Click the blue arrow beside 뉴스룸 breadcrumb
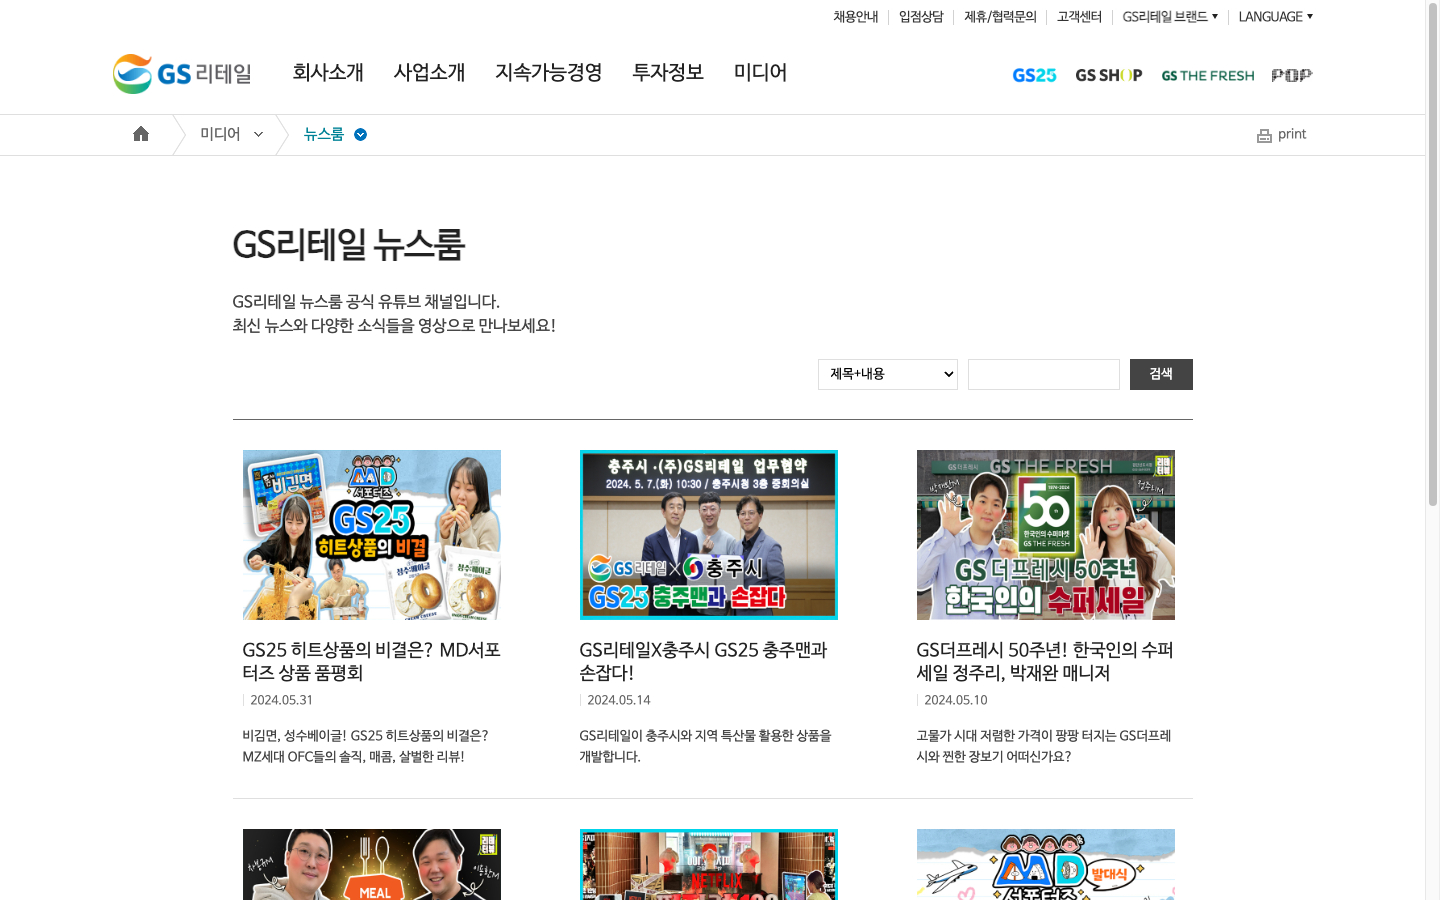The height and width of the screenshot is (900, 1440). (360, 135)
